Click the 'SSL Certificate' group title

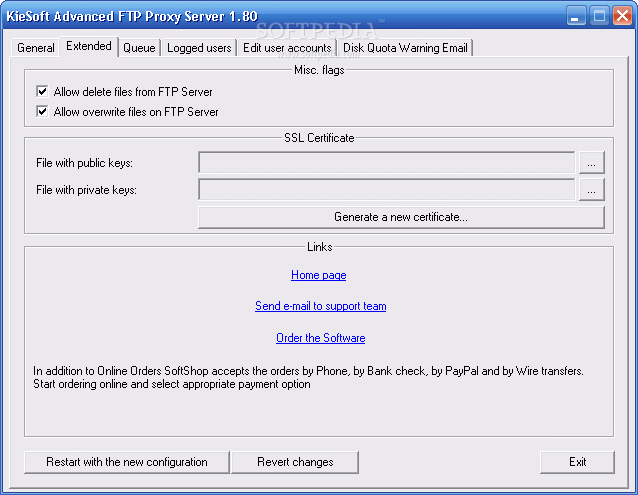(x=319, y=138)
